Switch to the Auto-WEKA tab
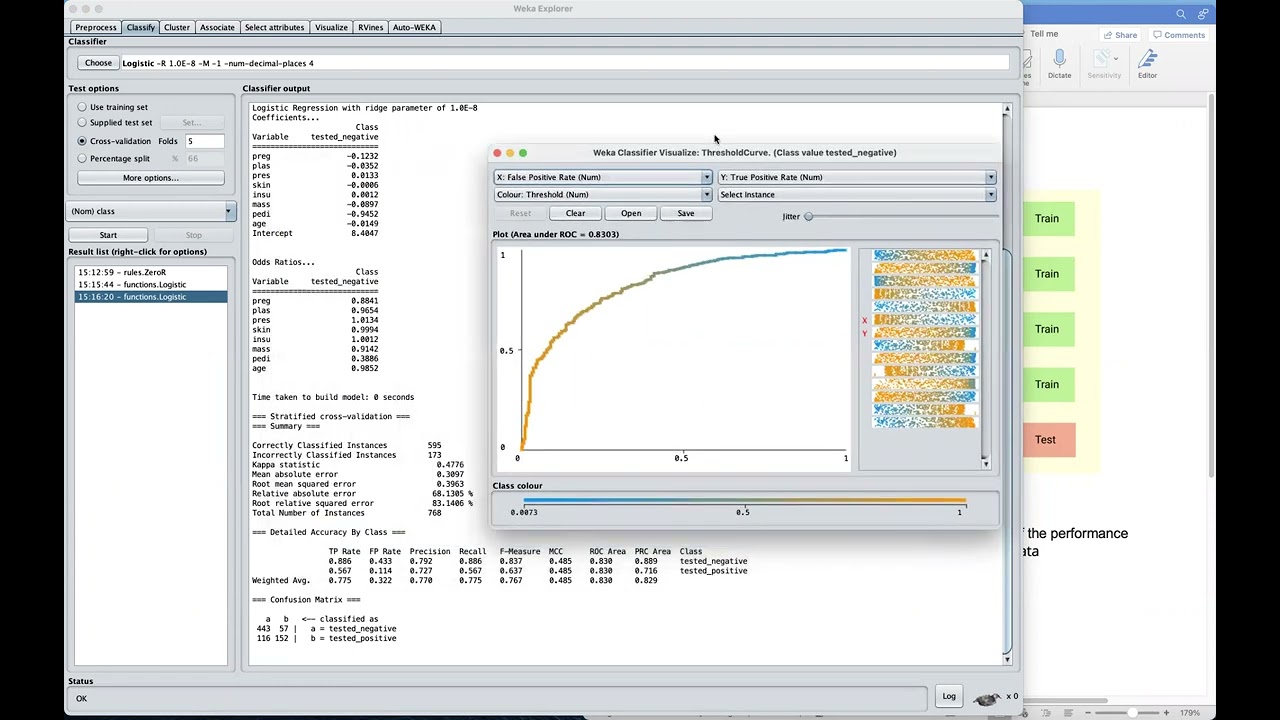The height and width of the screenshot is (720, 1280). coord(414,27)
